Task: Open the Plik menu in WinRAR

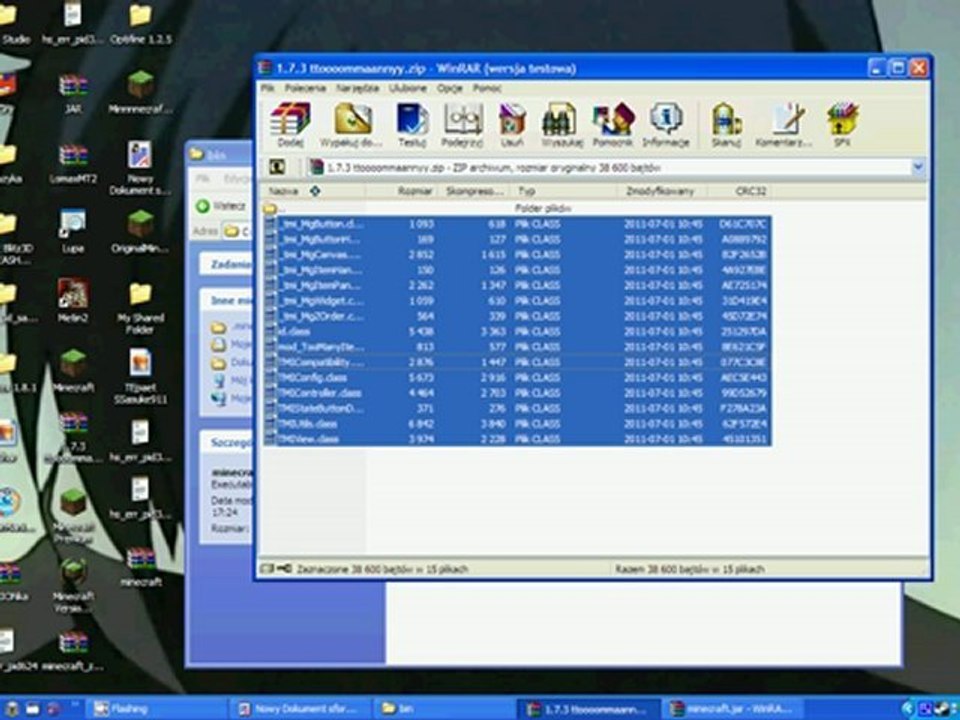Action: pyautogui.click(x=268, y=88)
